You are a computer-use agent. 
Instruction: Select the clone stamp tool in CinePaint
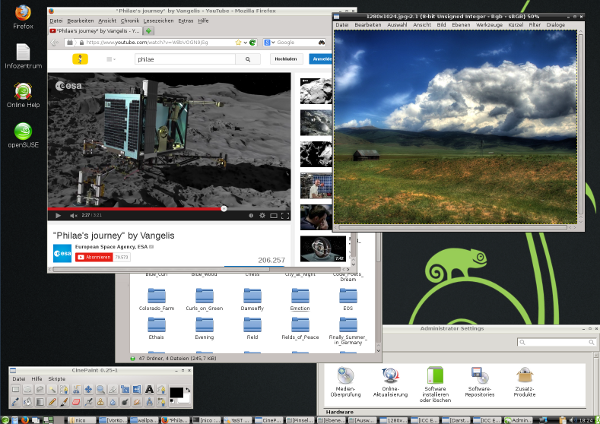(x=101, y=402)
